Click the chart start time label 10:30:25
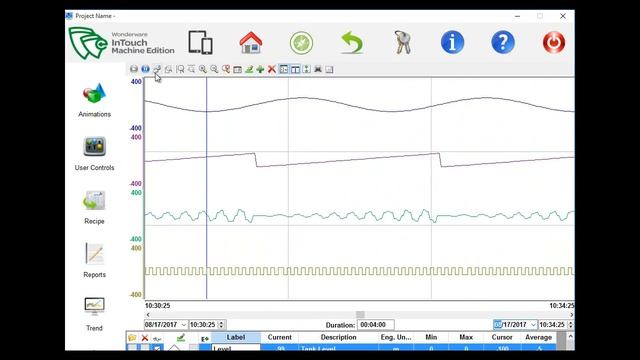The image size is (640, 360). pyautogui.click(x=158, y=305)
